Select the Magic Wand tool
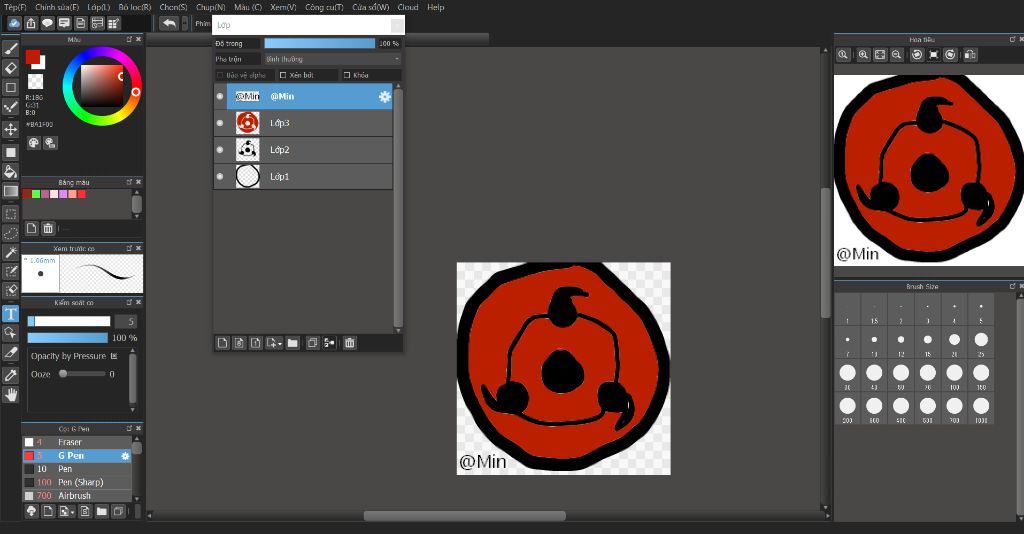 click(10, 252)
